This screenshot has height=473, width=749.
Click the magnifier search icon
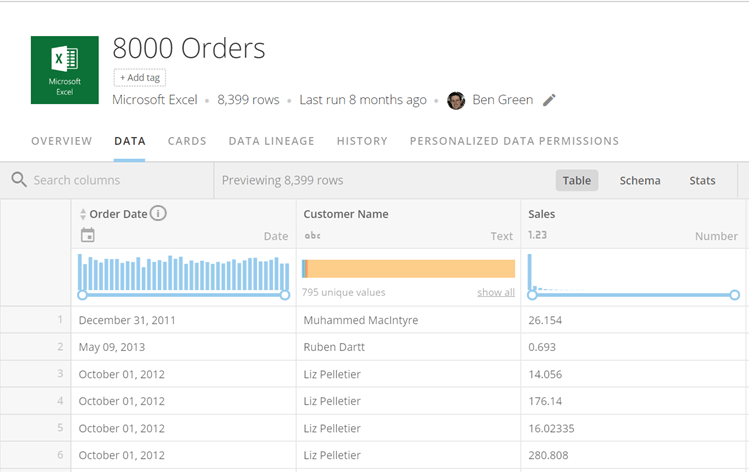coord(19,180)
